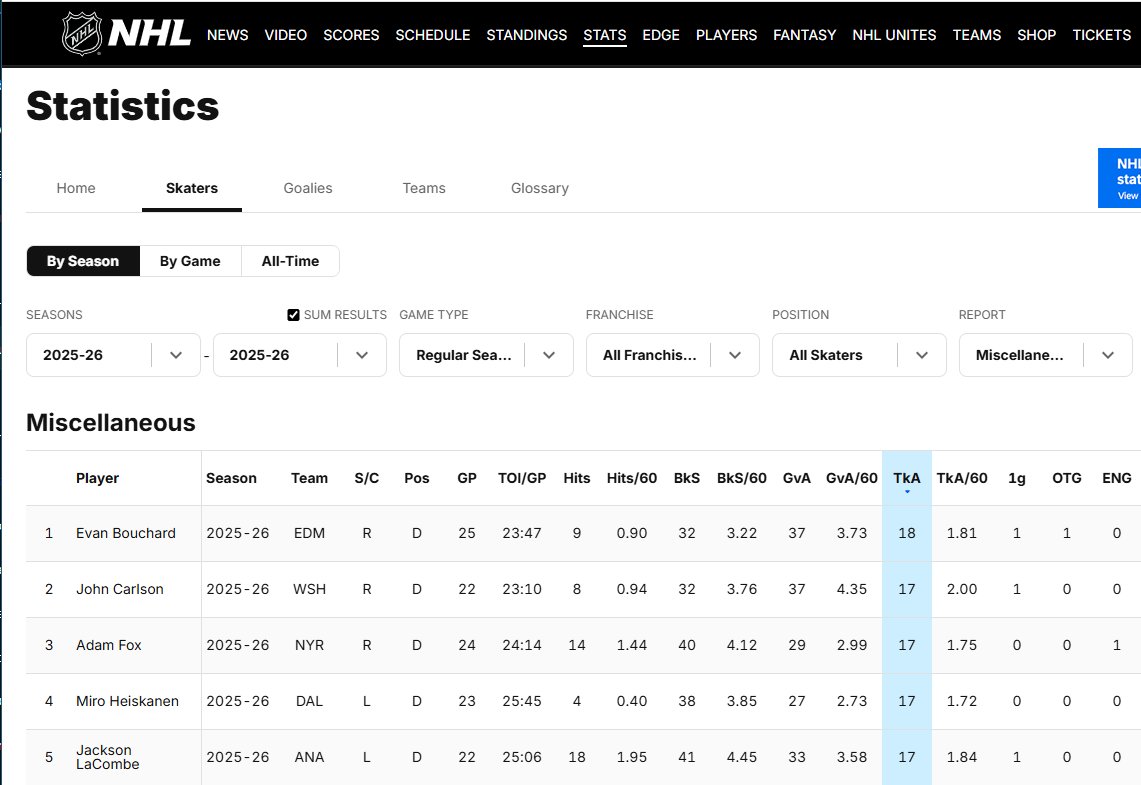Open the first 2025-26 season dropdown
1141x785 pixels.
point(113,355)
